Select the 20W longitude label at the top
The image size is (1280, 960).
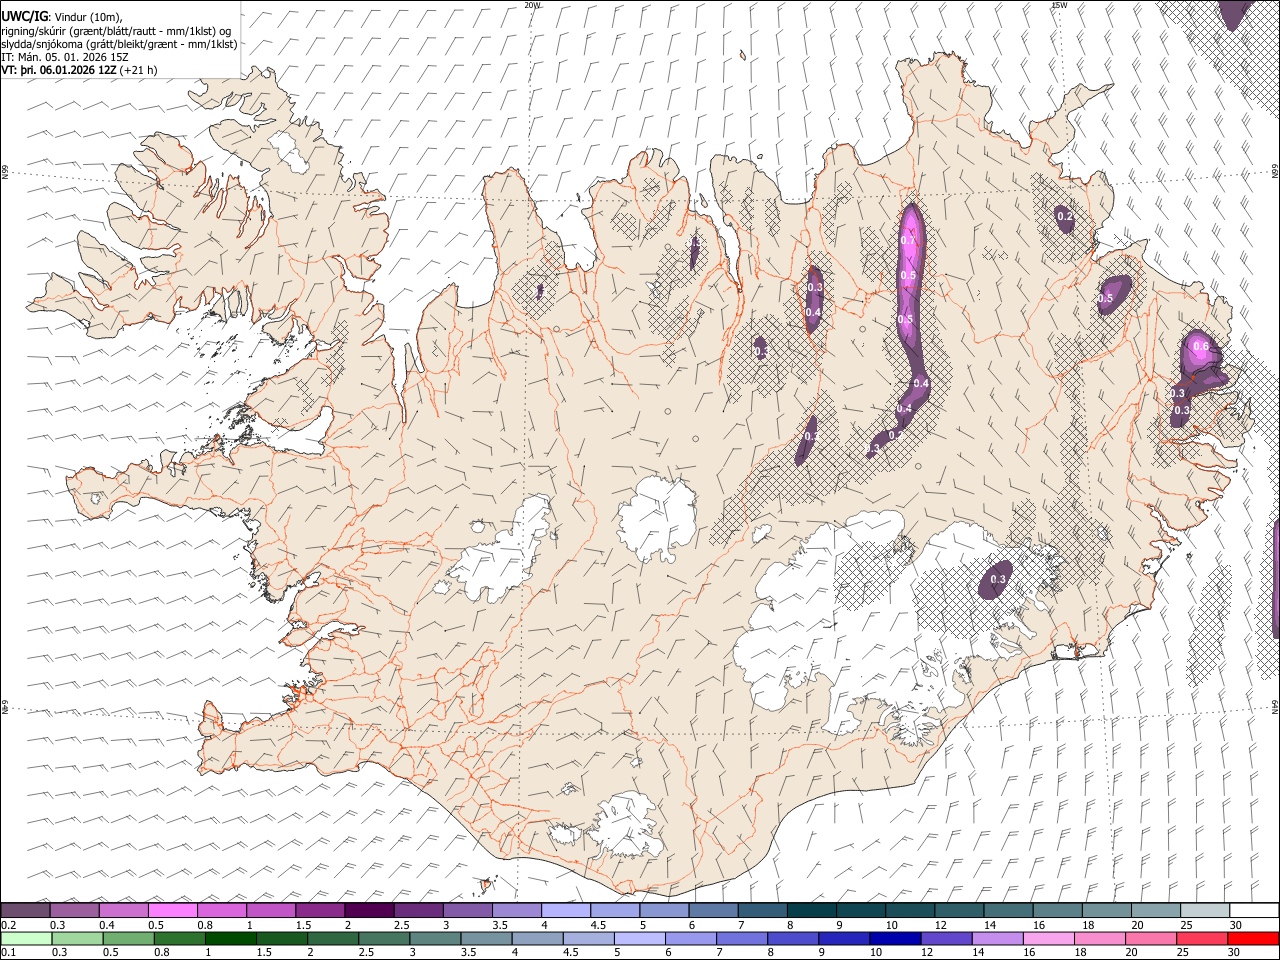point(532,5)
